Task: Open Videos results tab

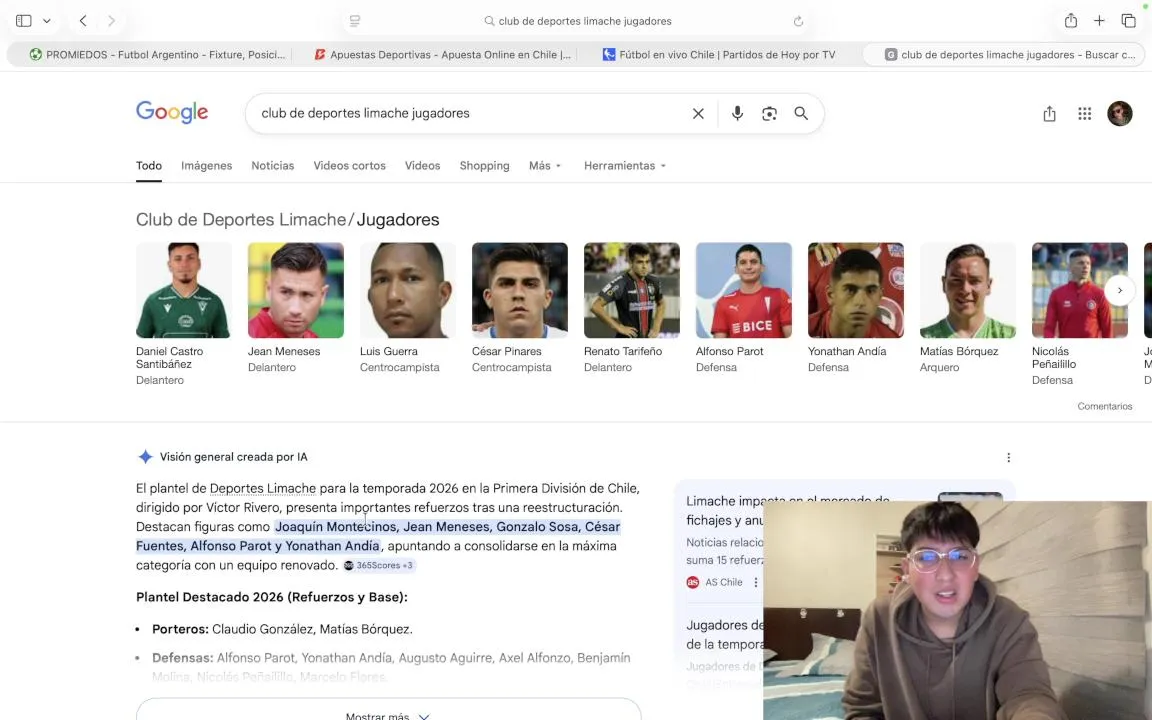Action: (x=422, y=166)
